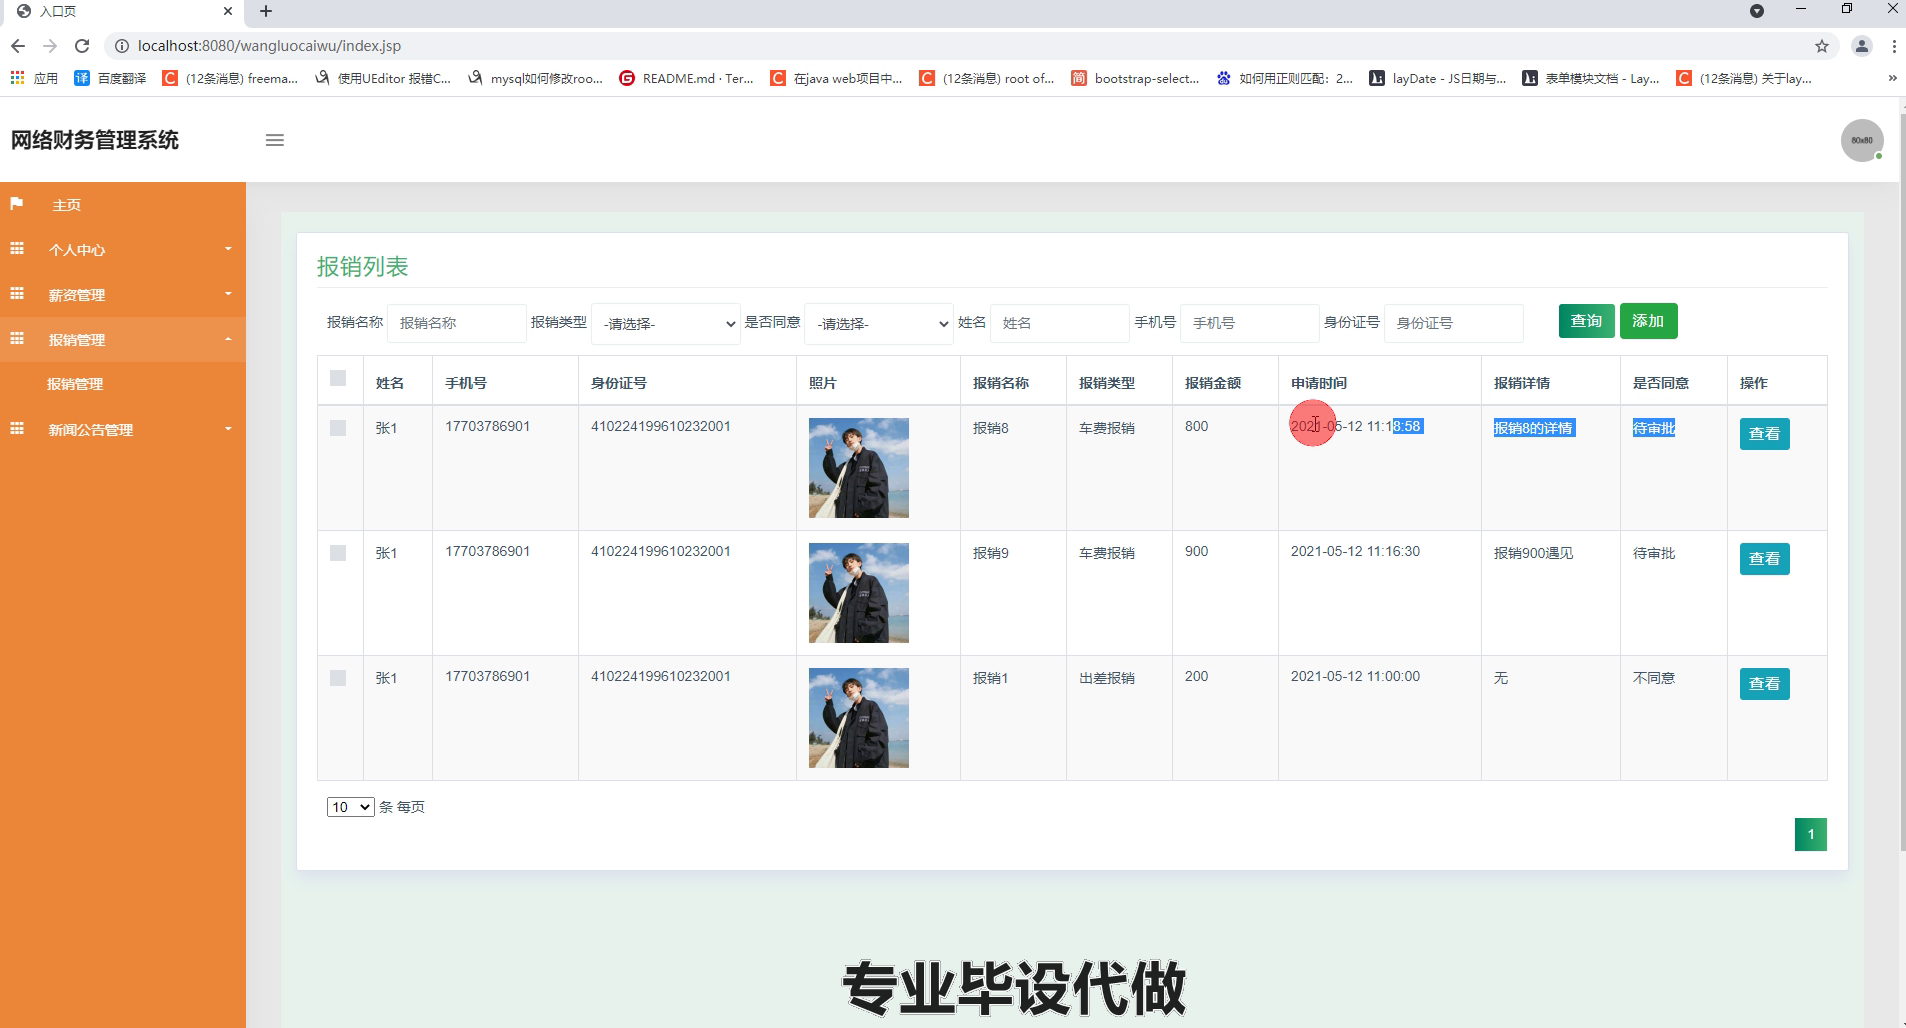
Task: View details of 报销1 row
Action: 1764,684
